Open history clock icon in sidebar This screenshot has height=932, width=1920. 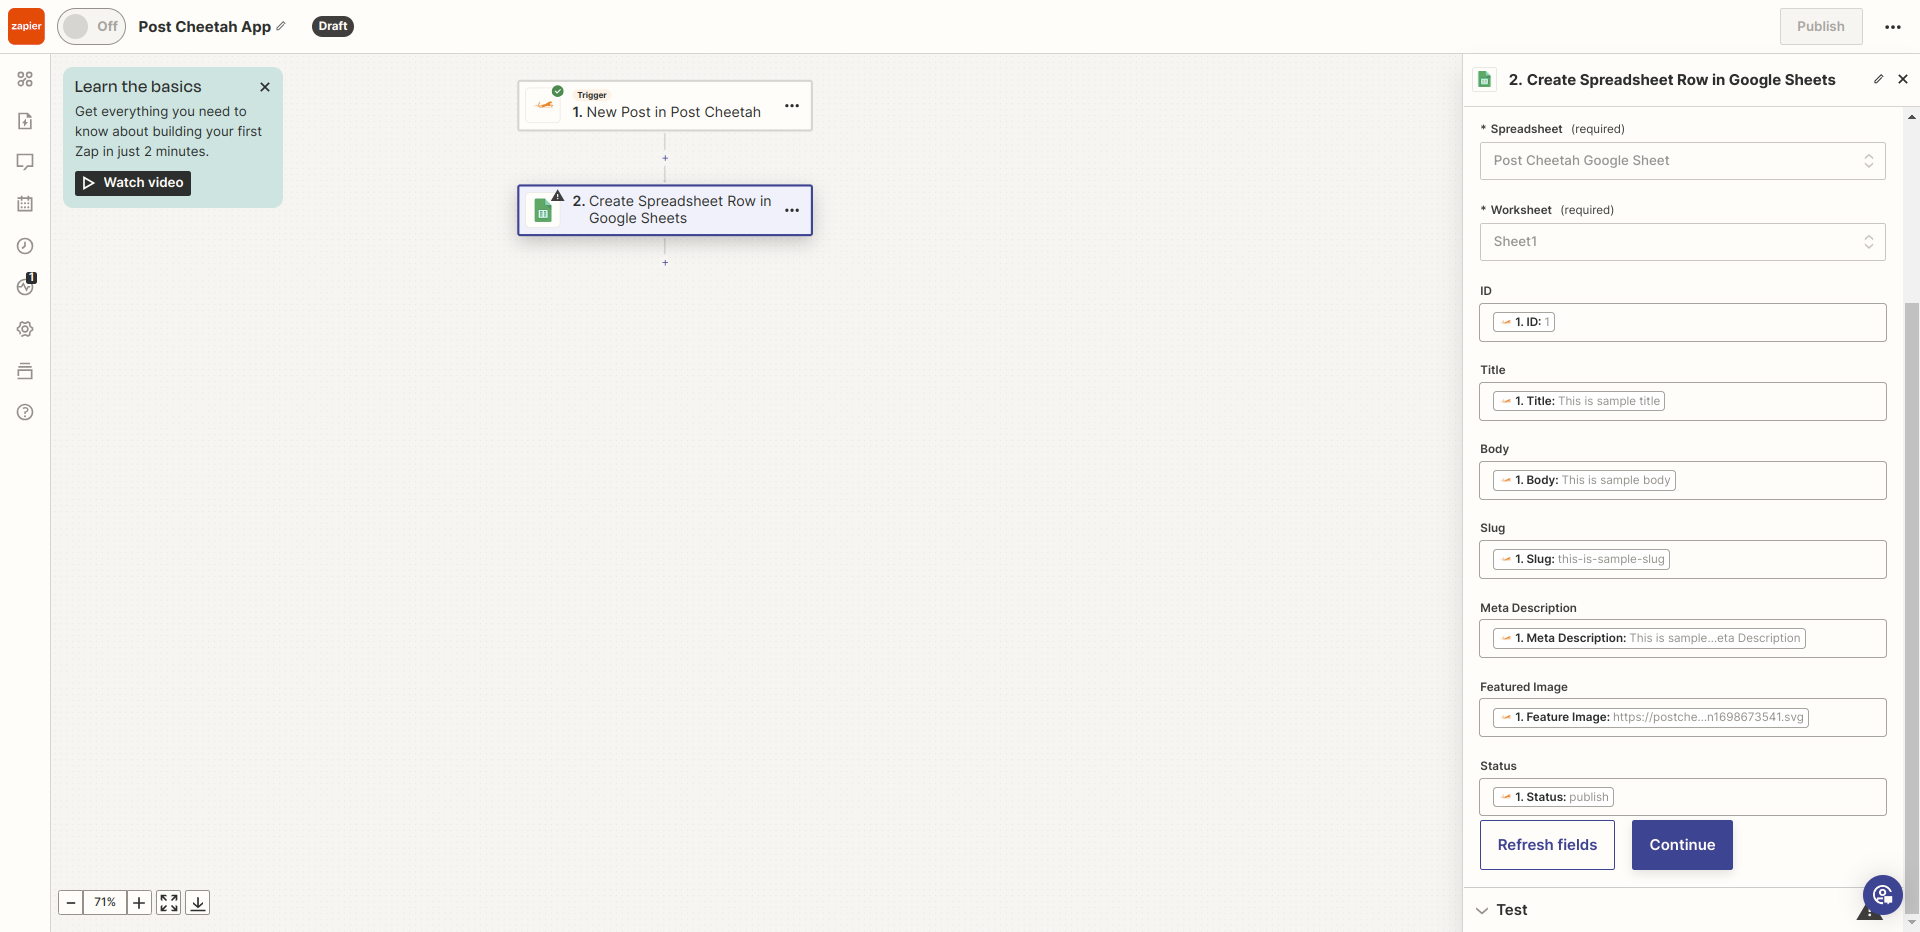point(25,246)
